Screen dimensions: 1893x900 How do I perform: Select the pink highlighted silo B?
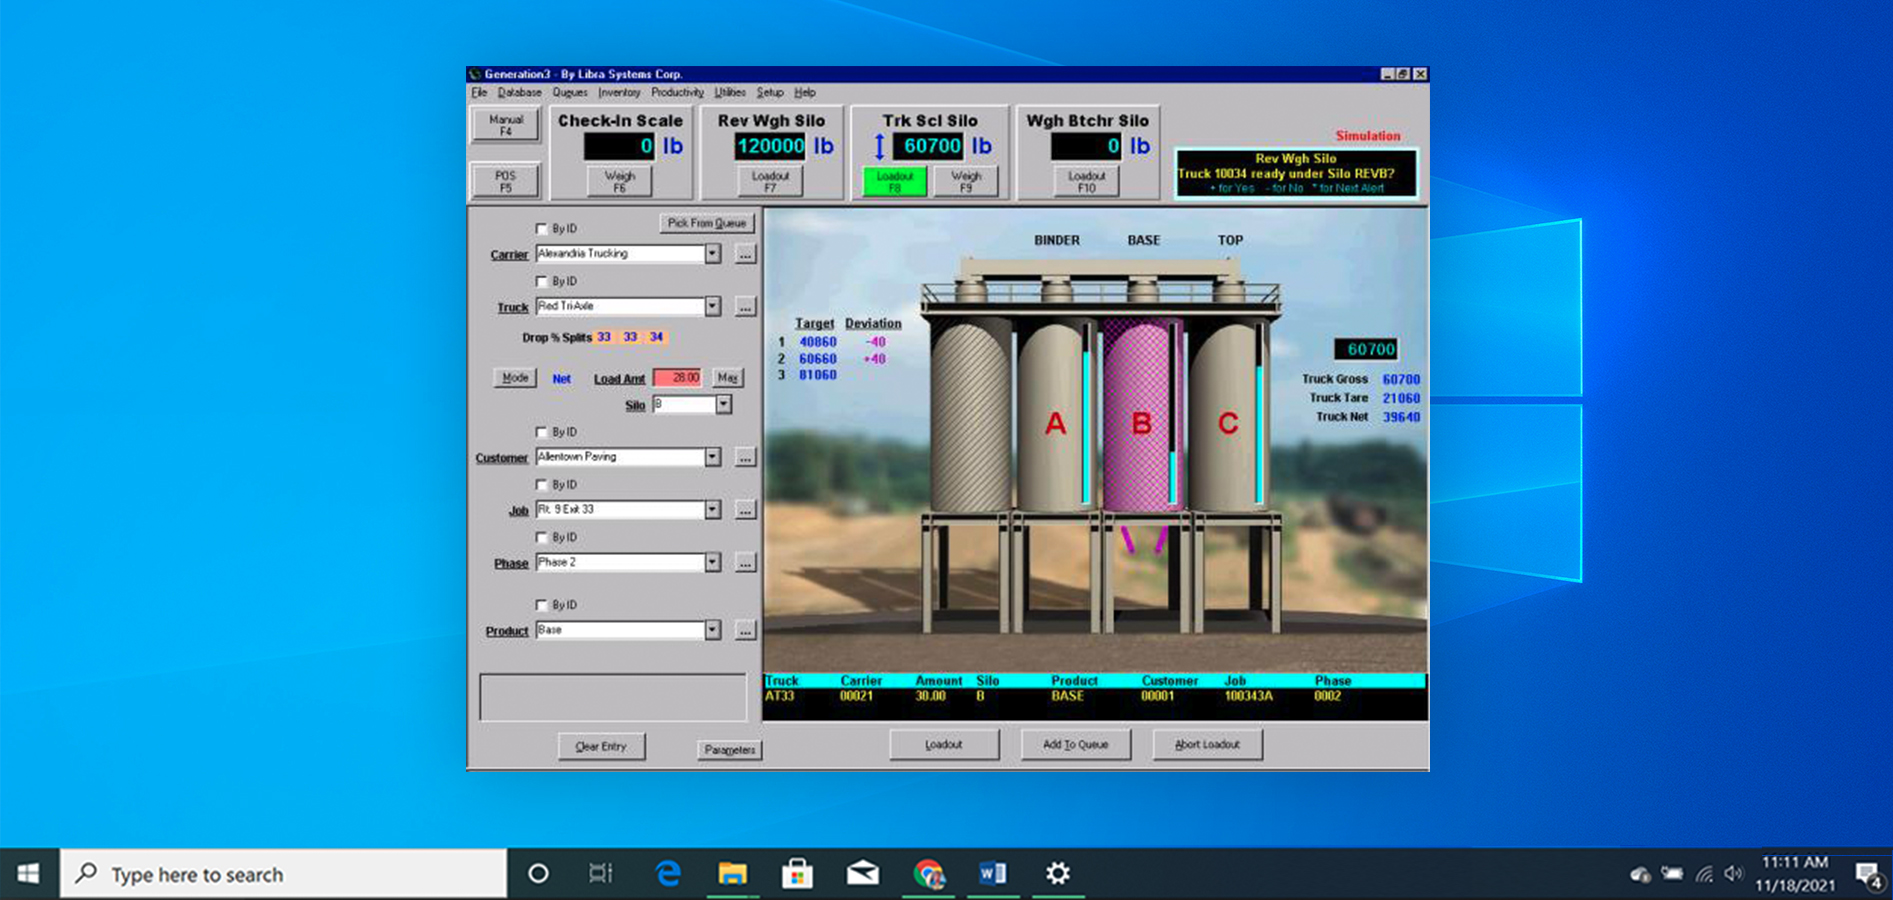point(1141,417)
